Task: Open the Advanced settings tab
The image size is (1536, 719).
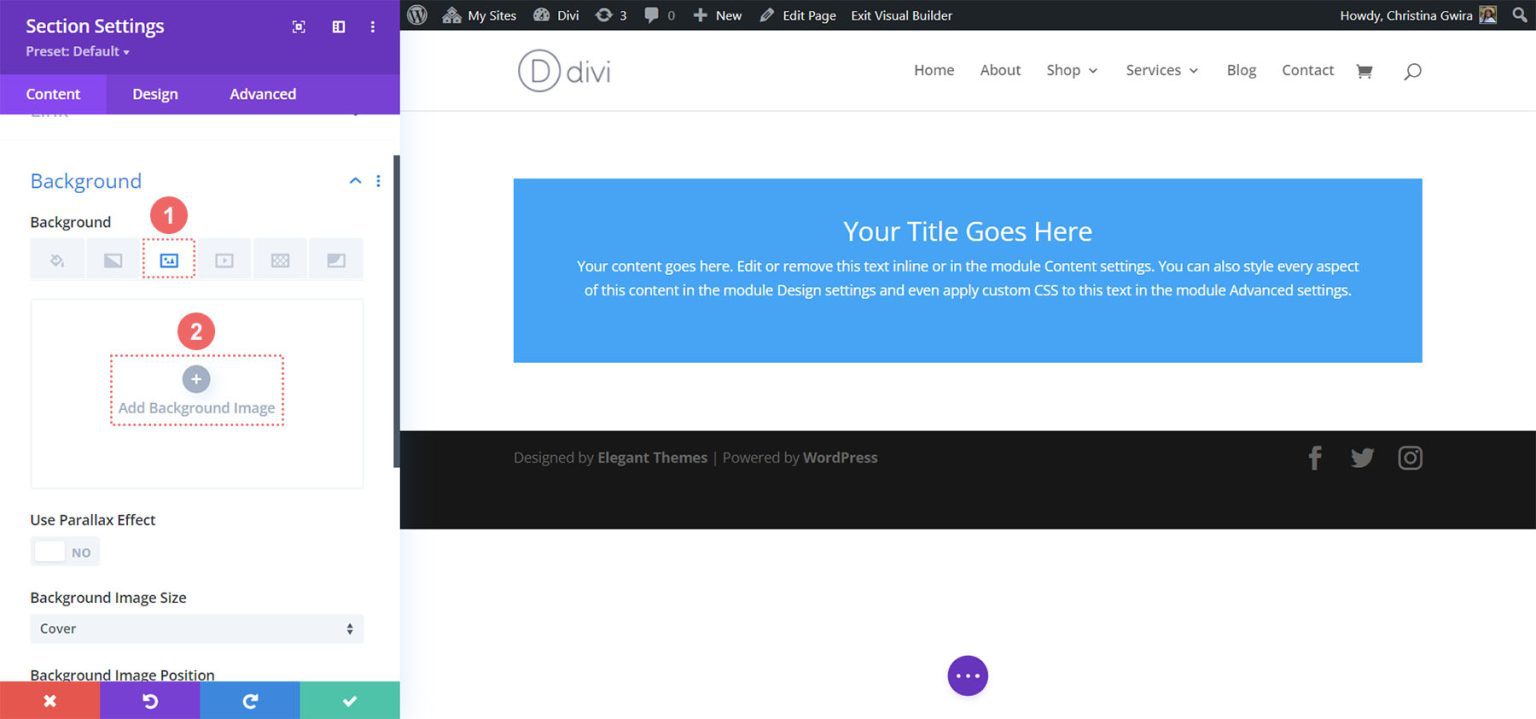Action: click(261, 93)
